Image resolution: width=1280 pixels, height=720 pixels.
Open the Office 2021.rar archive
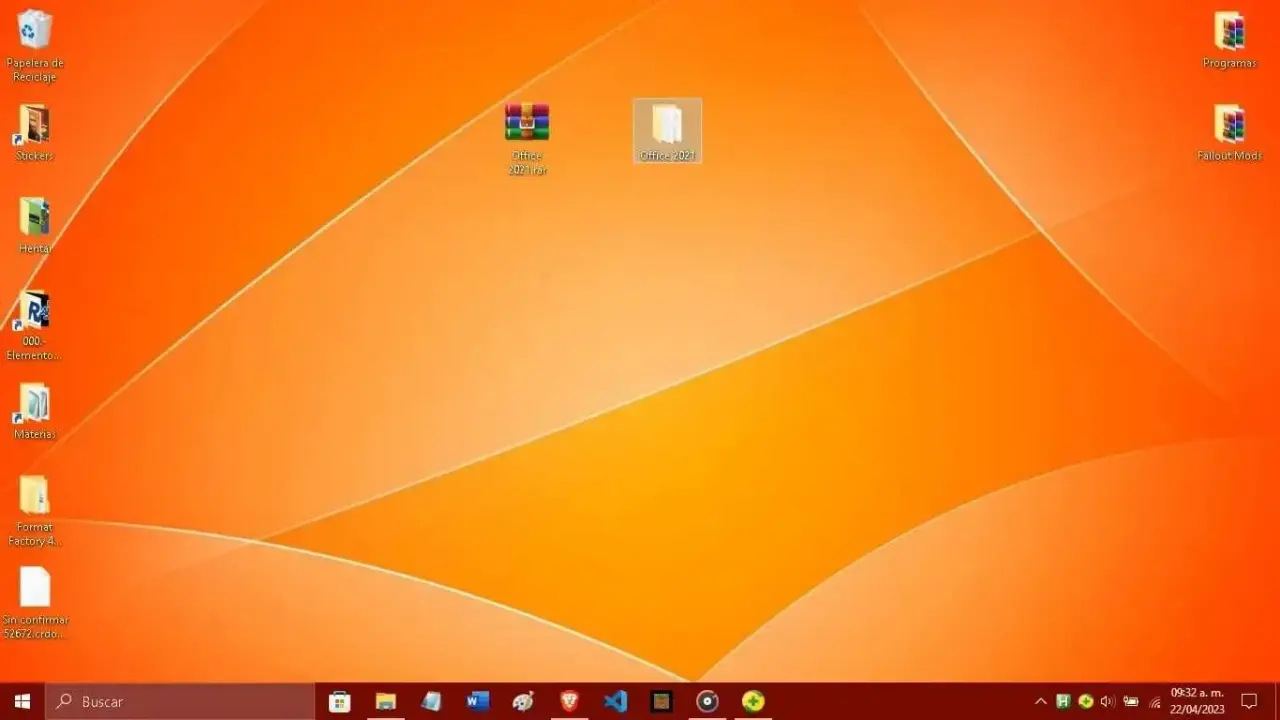[x=527, y=122]
